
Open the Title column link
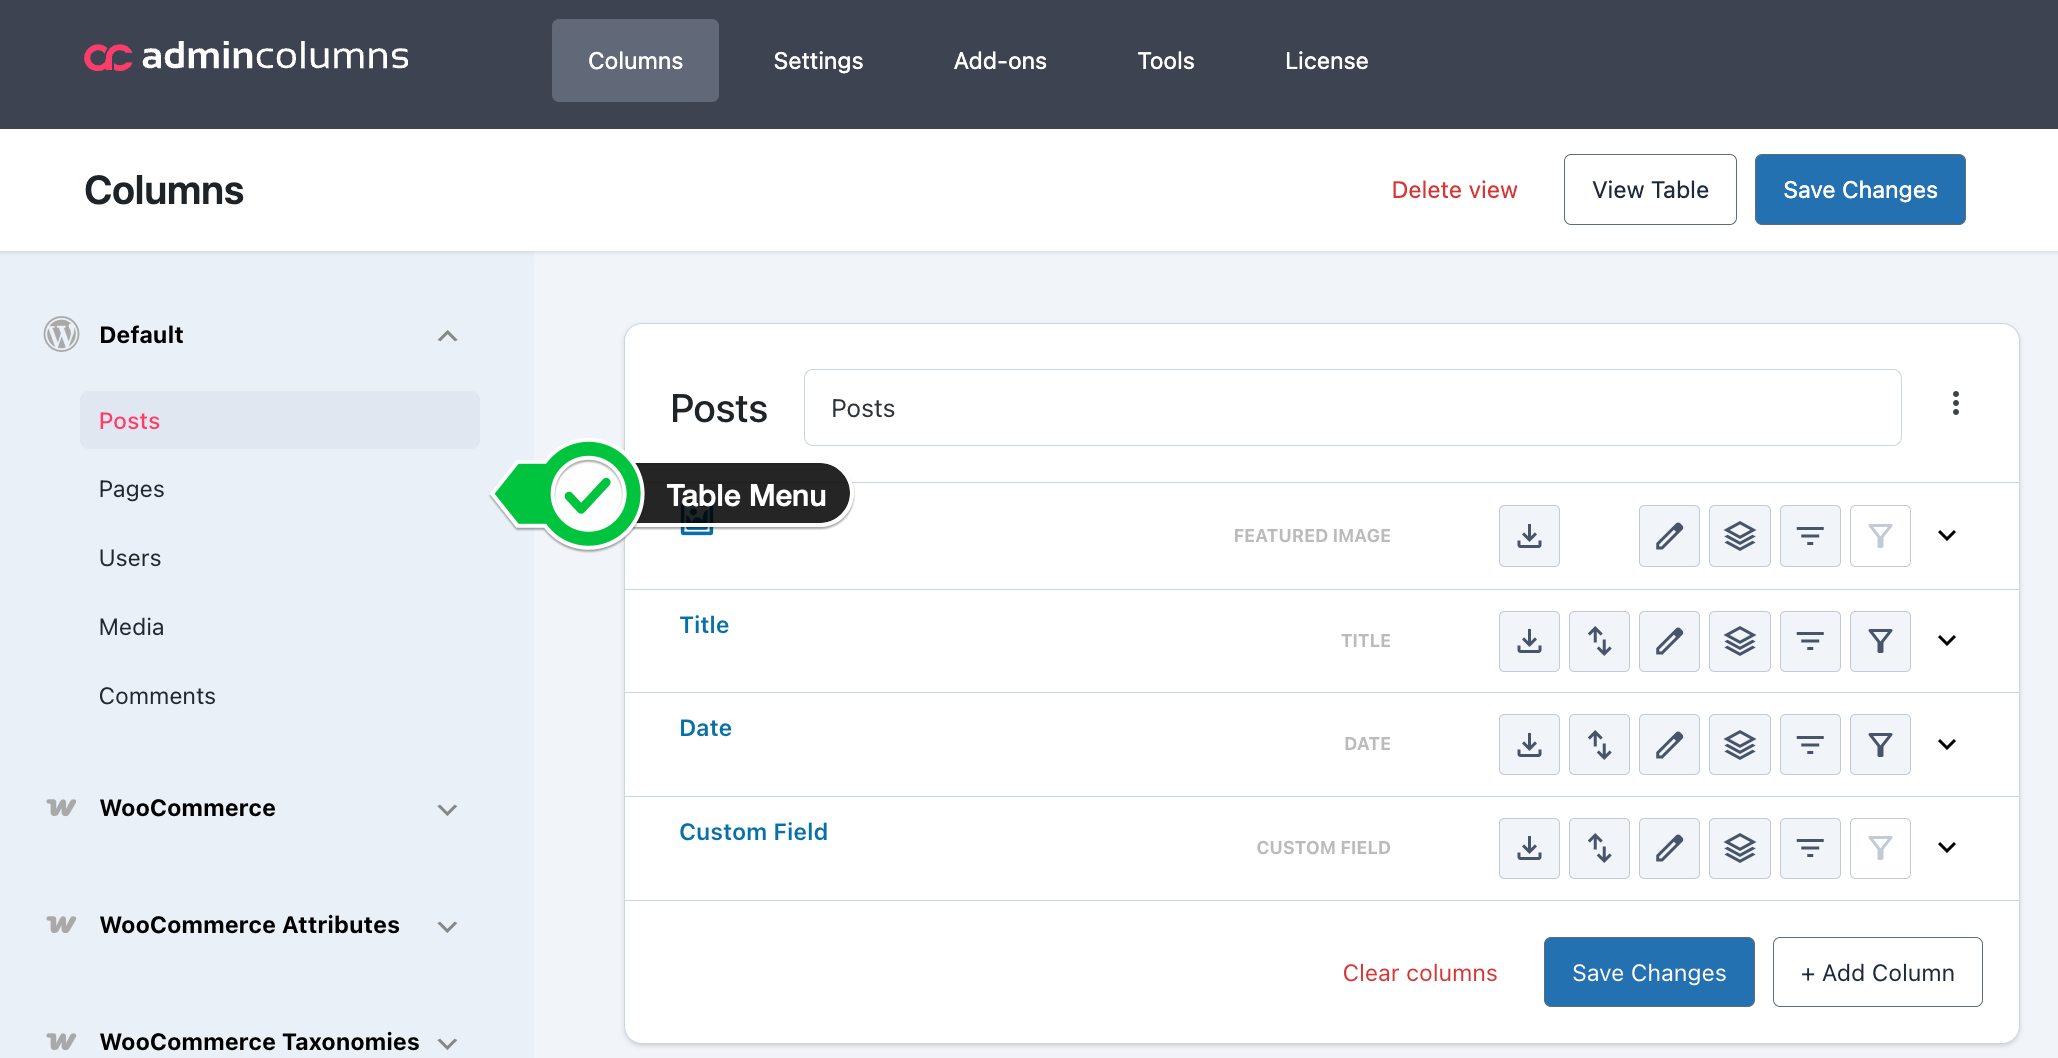[x=704, y=625]
